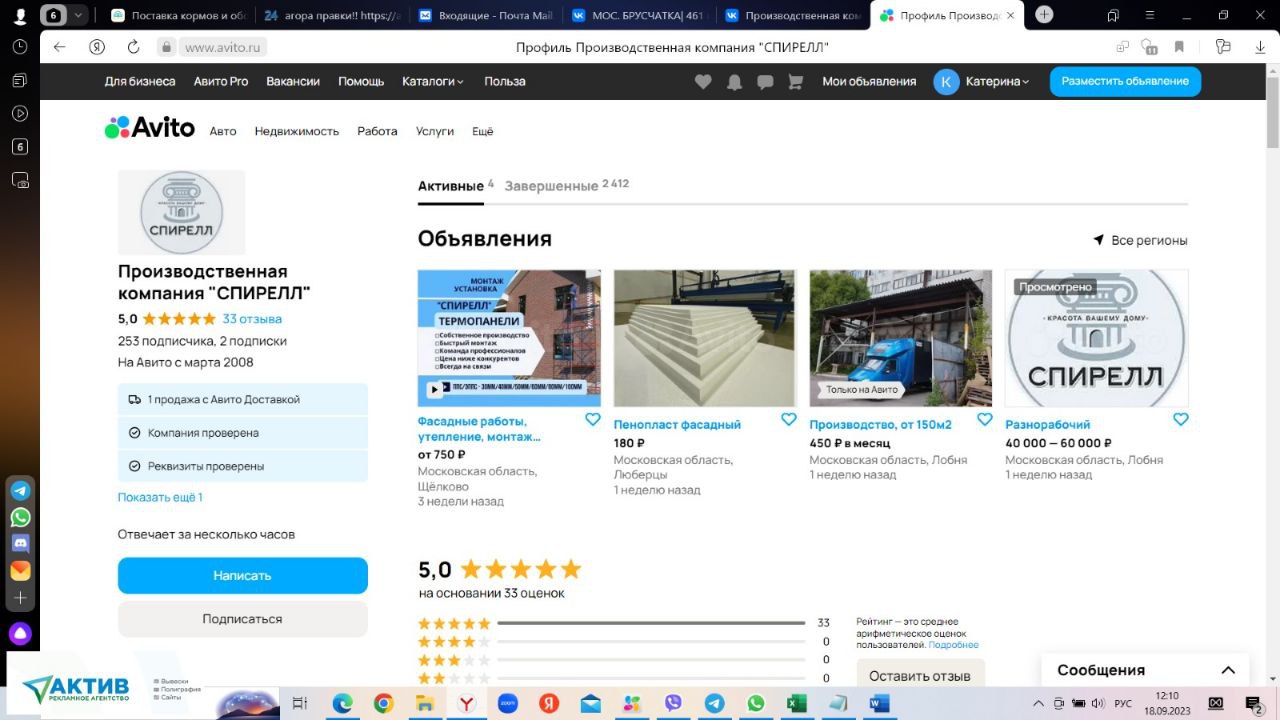Image resolution: width=1280 pixels, height=720 pixels.
Task: Add Пенопласт фасадный listing to favorites
Action: tap(788, 420)
